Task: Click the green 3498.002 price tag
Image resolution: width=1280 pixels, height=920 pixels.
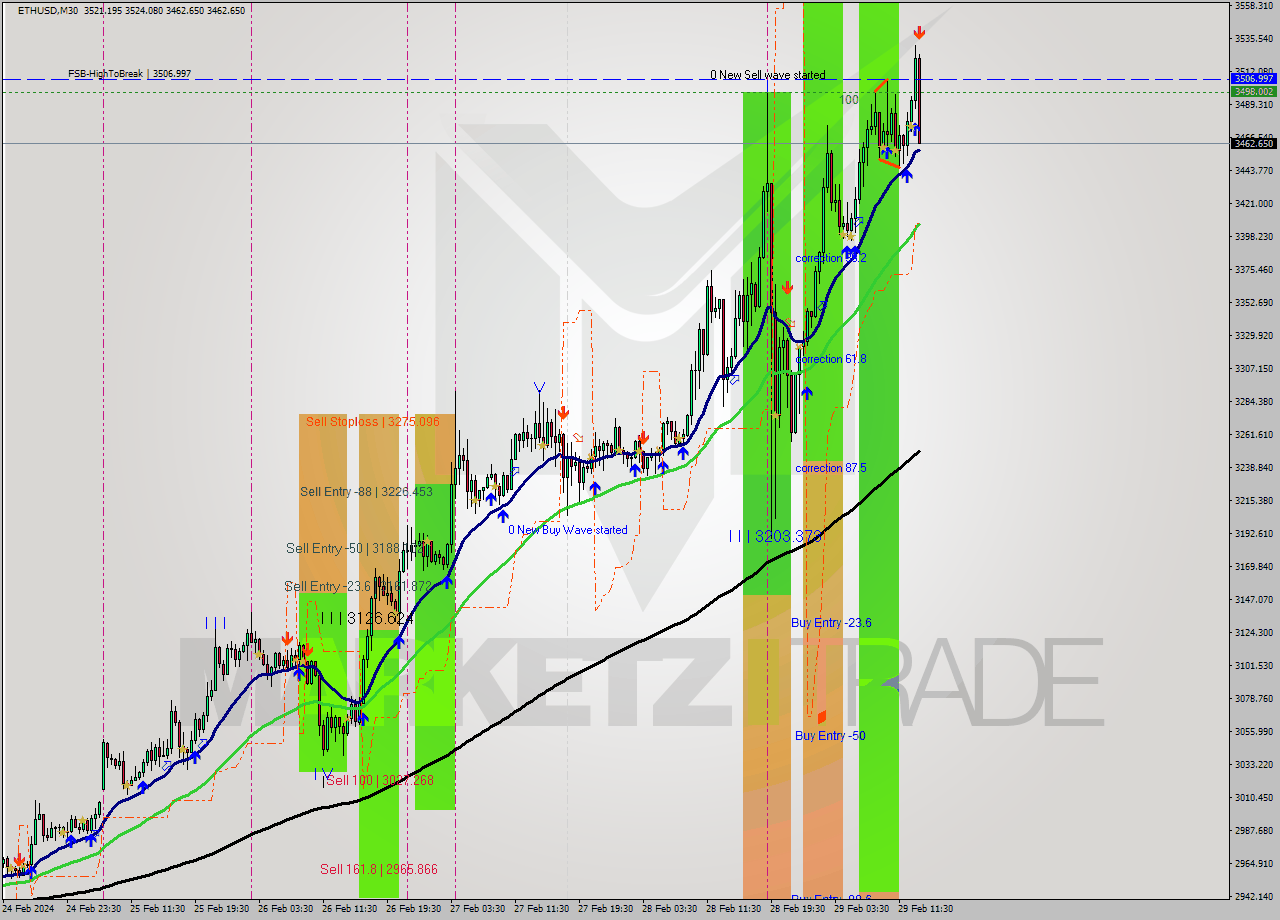Action: (x=1253, y=91)
